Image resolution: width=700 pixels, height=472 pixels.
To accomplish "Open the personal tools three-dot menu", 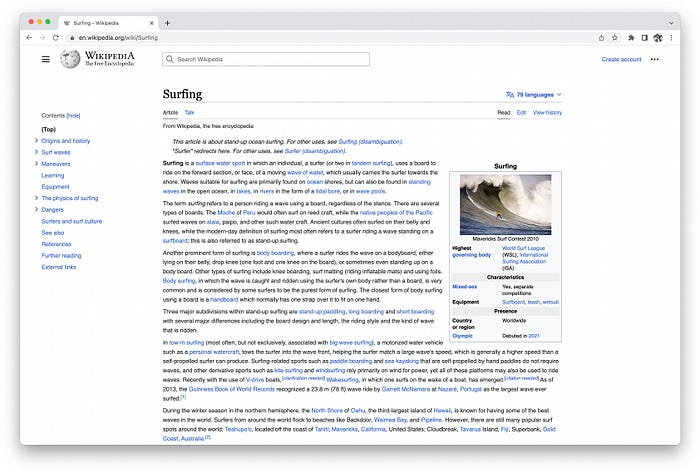I will tap(654, 59).
